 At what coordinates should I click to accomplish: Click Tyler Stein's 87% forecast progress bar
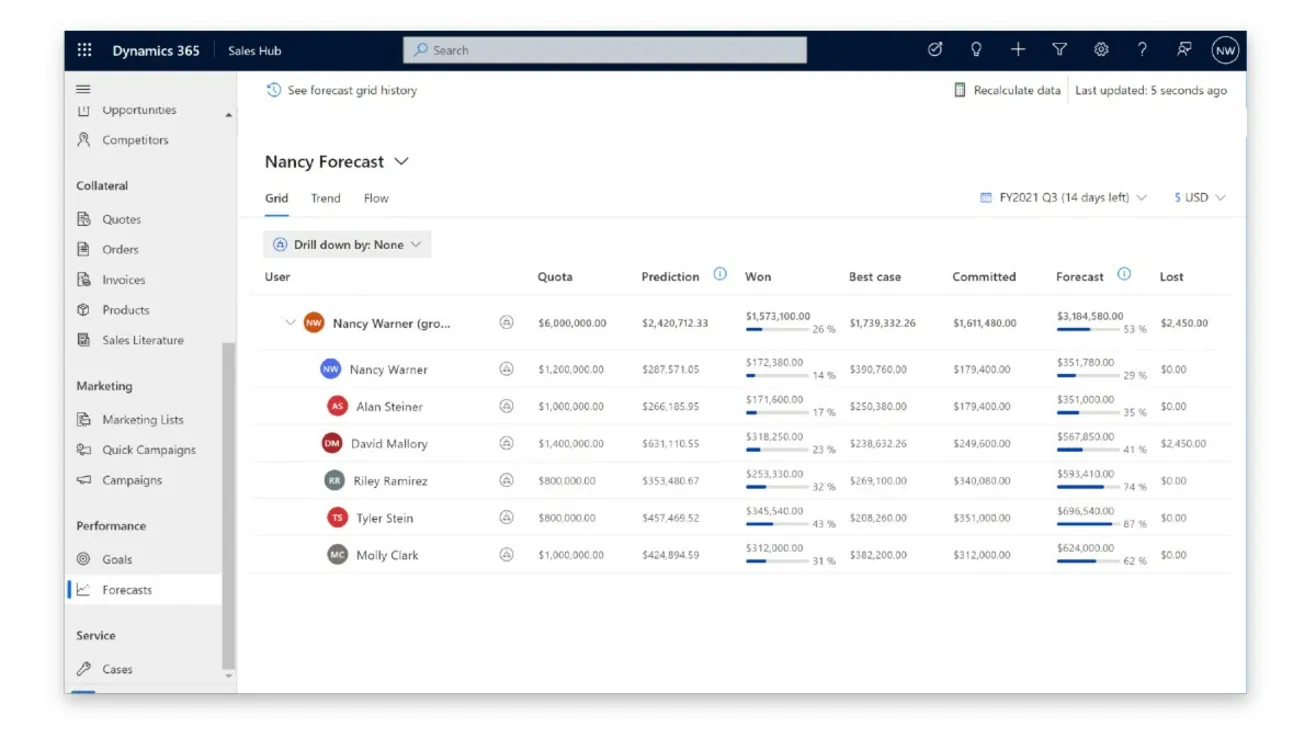click(1088, 523)
